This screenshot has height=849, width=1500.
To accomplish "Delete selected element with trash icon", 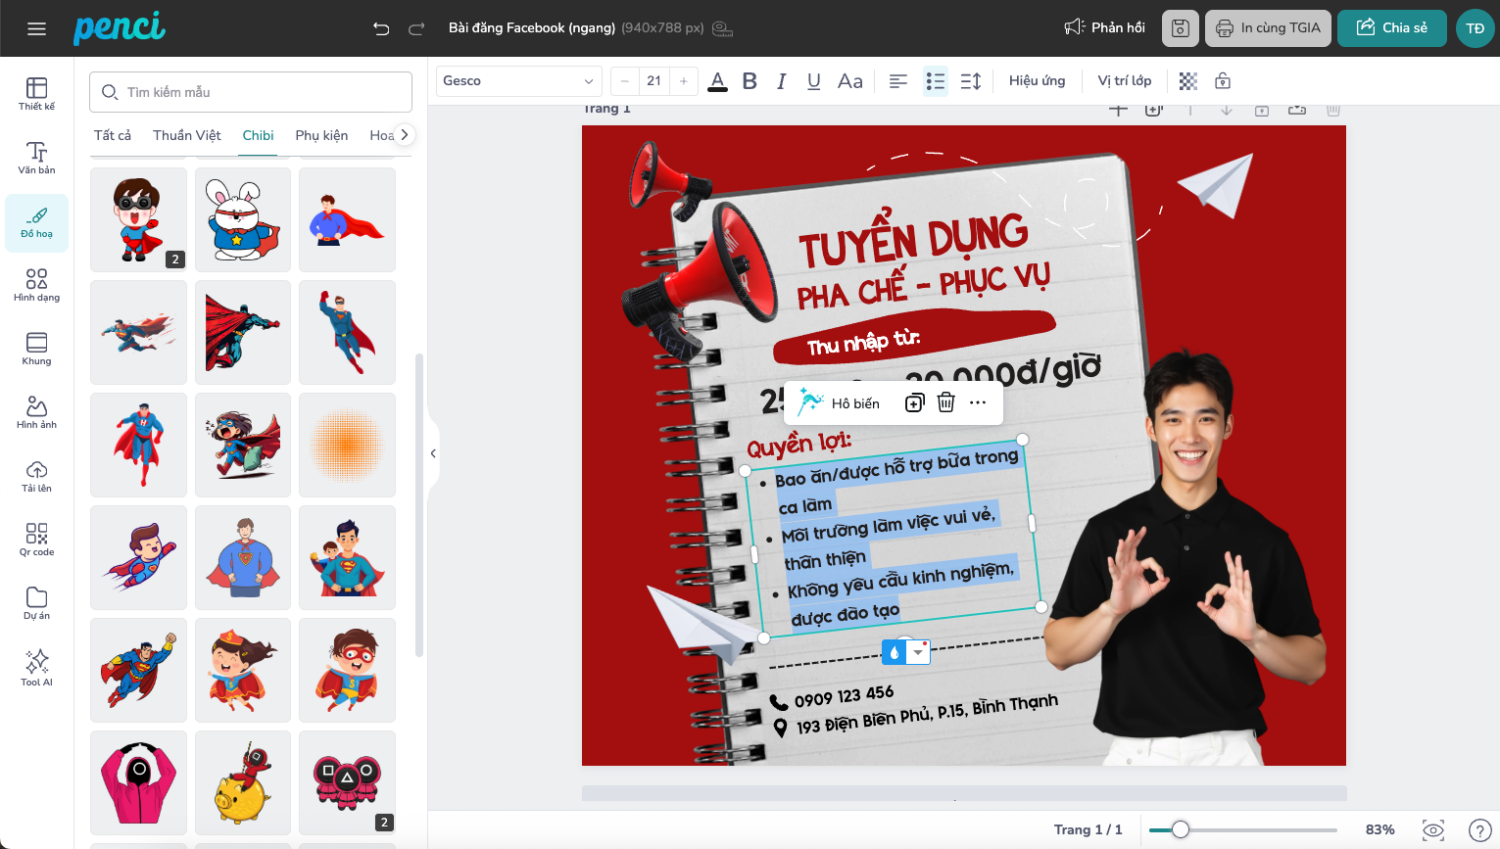I will coord(945,403).
